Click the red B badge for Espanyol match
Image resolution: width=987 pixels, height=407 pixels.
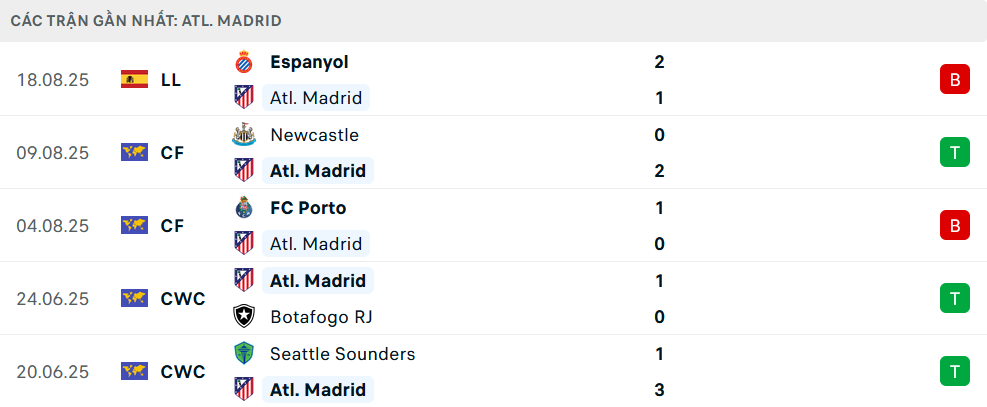tap(955, 79)
